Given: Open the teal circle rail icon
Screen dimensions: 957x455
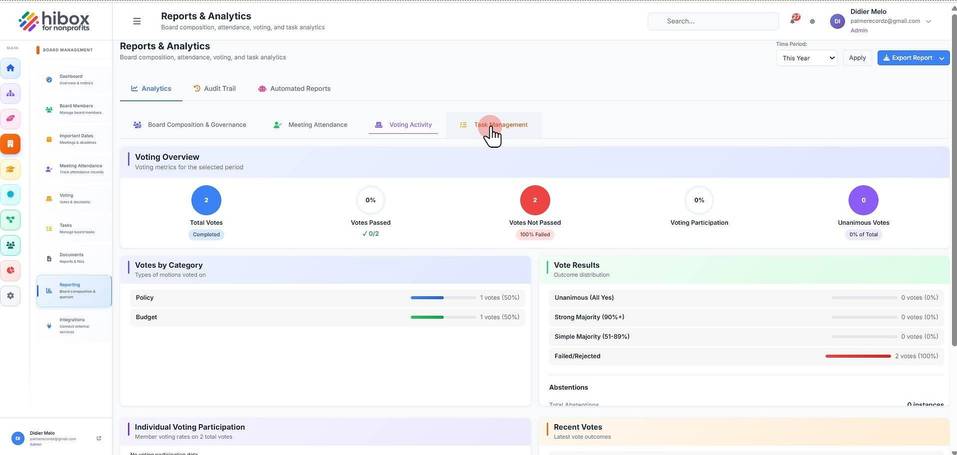Looking at the screenshot, I should [10, 194].
